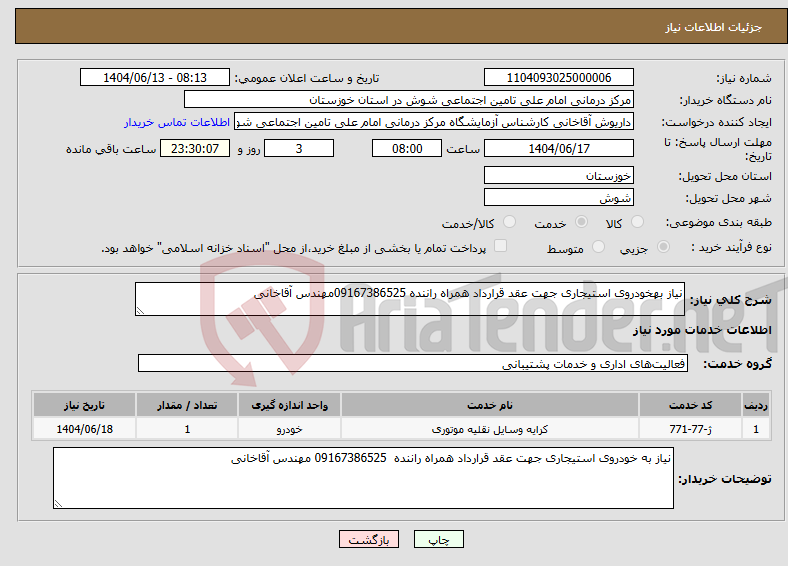This screenshot has height=566, width=788.
Task: Select the متوسط purchase type radio
Action: pyautogui.click(x=598, y=247)
